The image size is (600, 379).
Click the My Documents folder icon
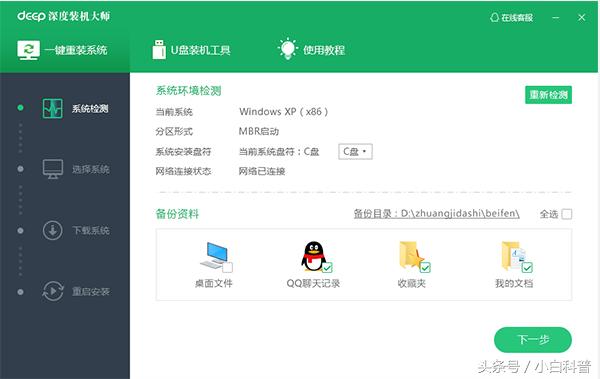(x=513, y=255)
